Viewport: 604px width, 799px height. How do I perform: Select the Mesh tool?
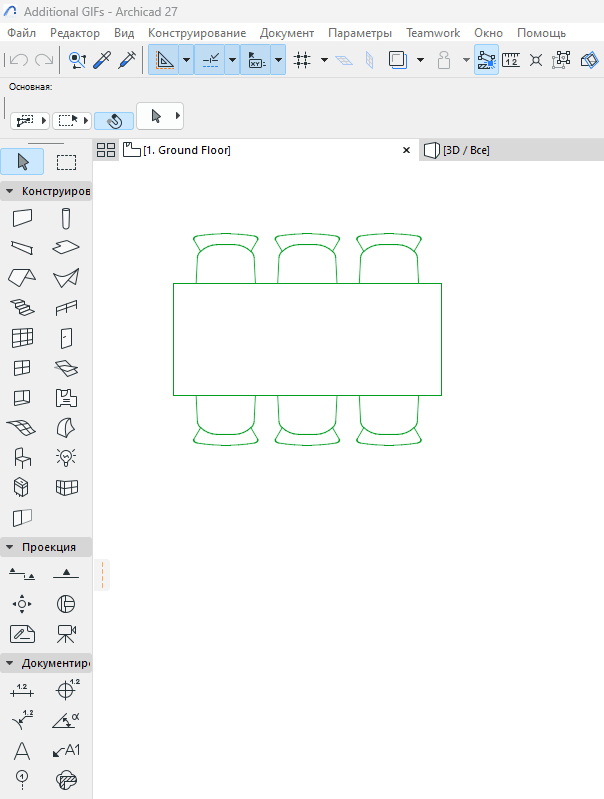[22, 428]
